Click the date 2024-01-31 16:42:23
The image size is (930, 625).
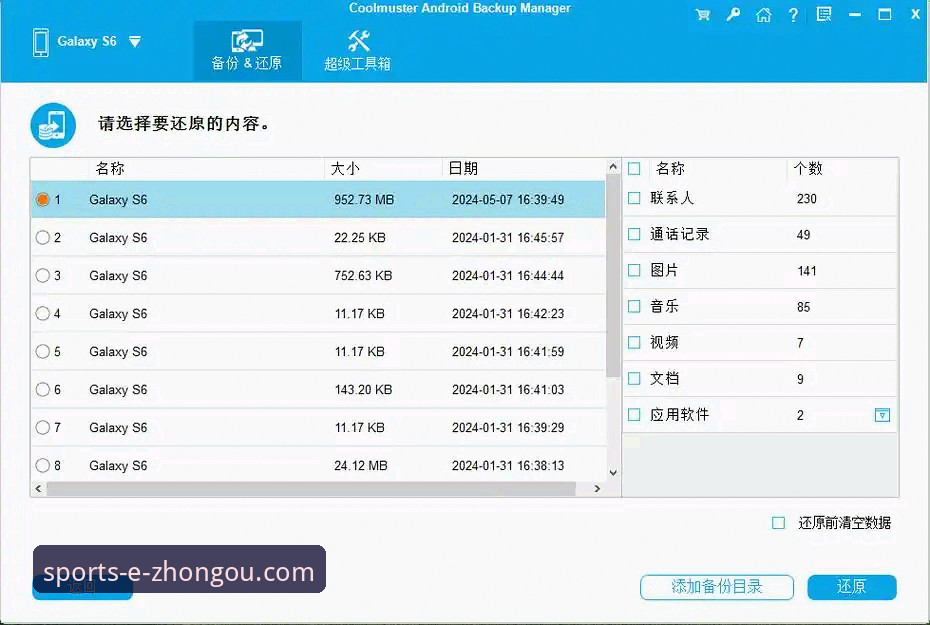click(508, 314)
